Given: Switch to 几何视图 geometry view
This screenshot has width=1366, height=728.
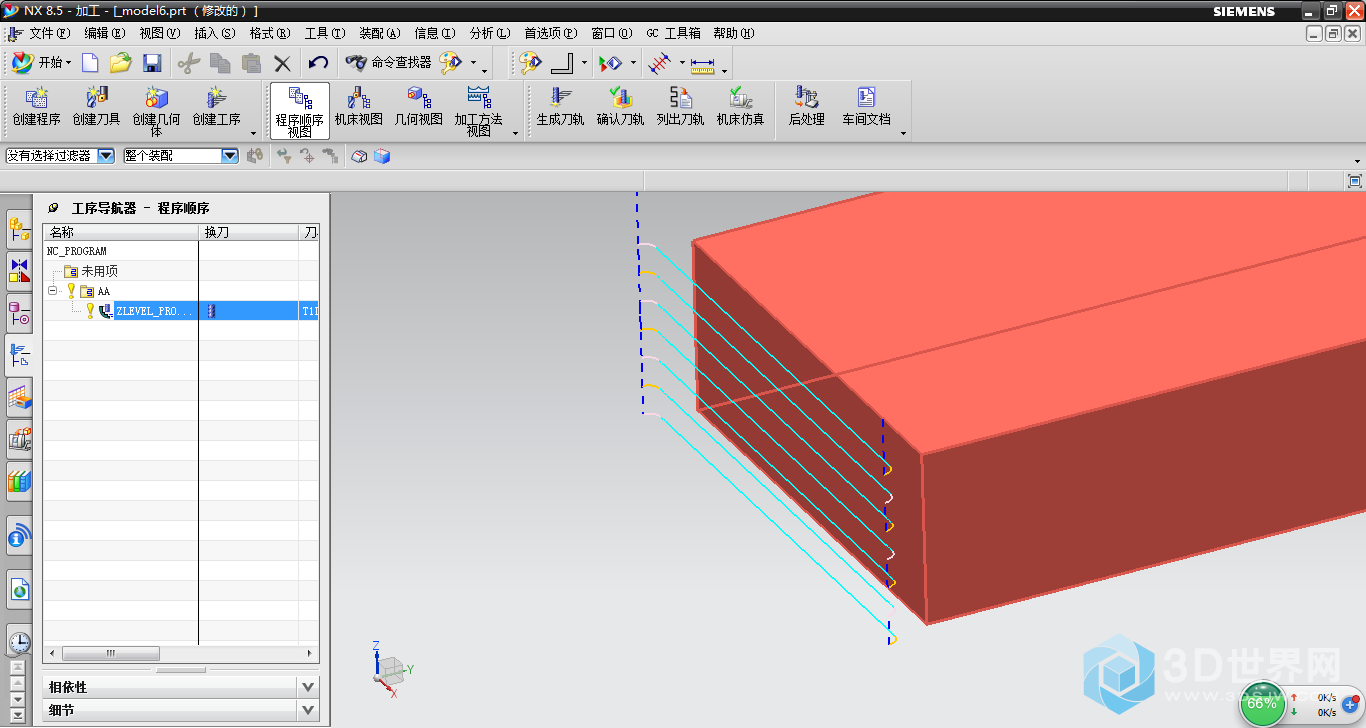Looking at the screenshot, I should 418,106.
